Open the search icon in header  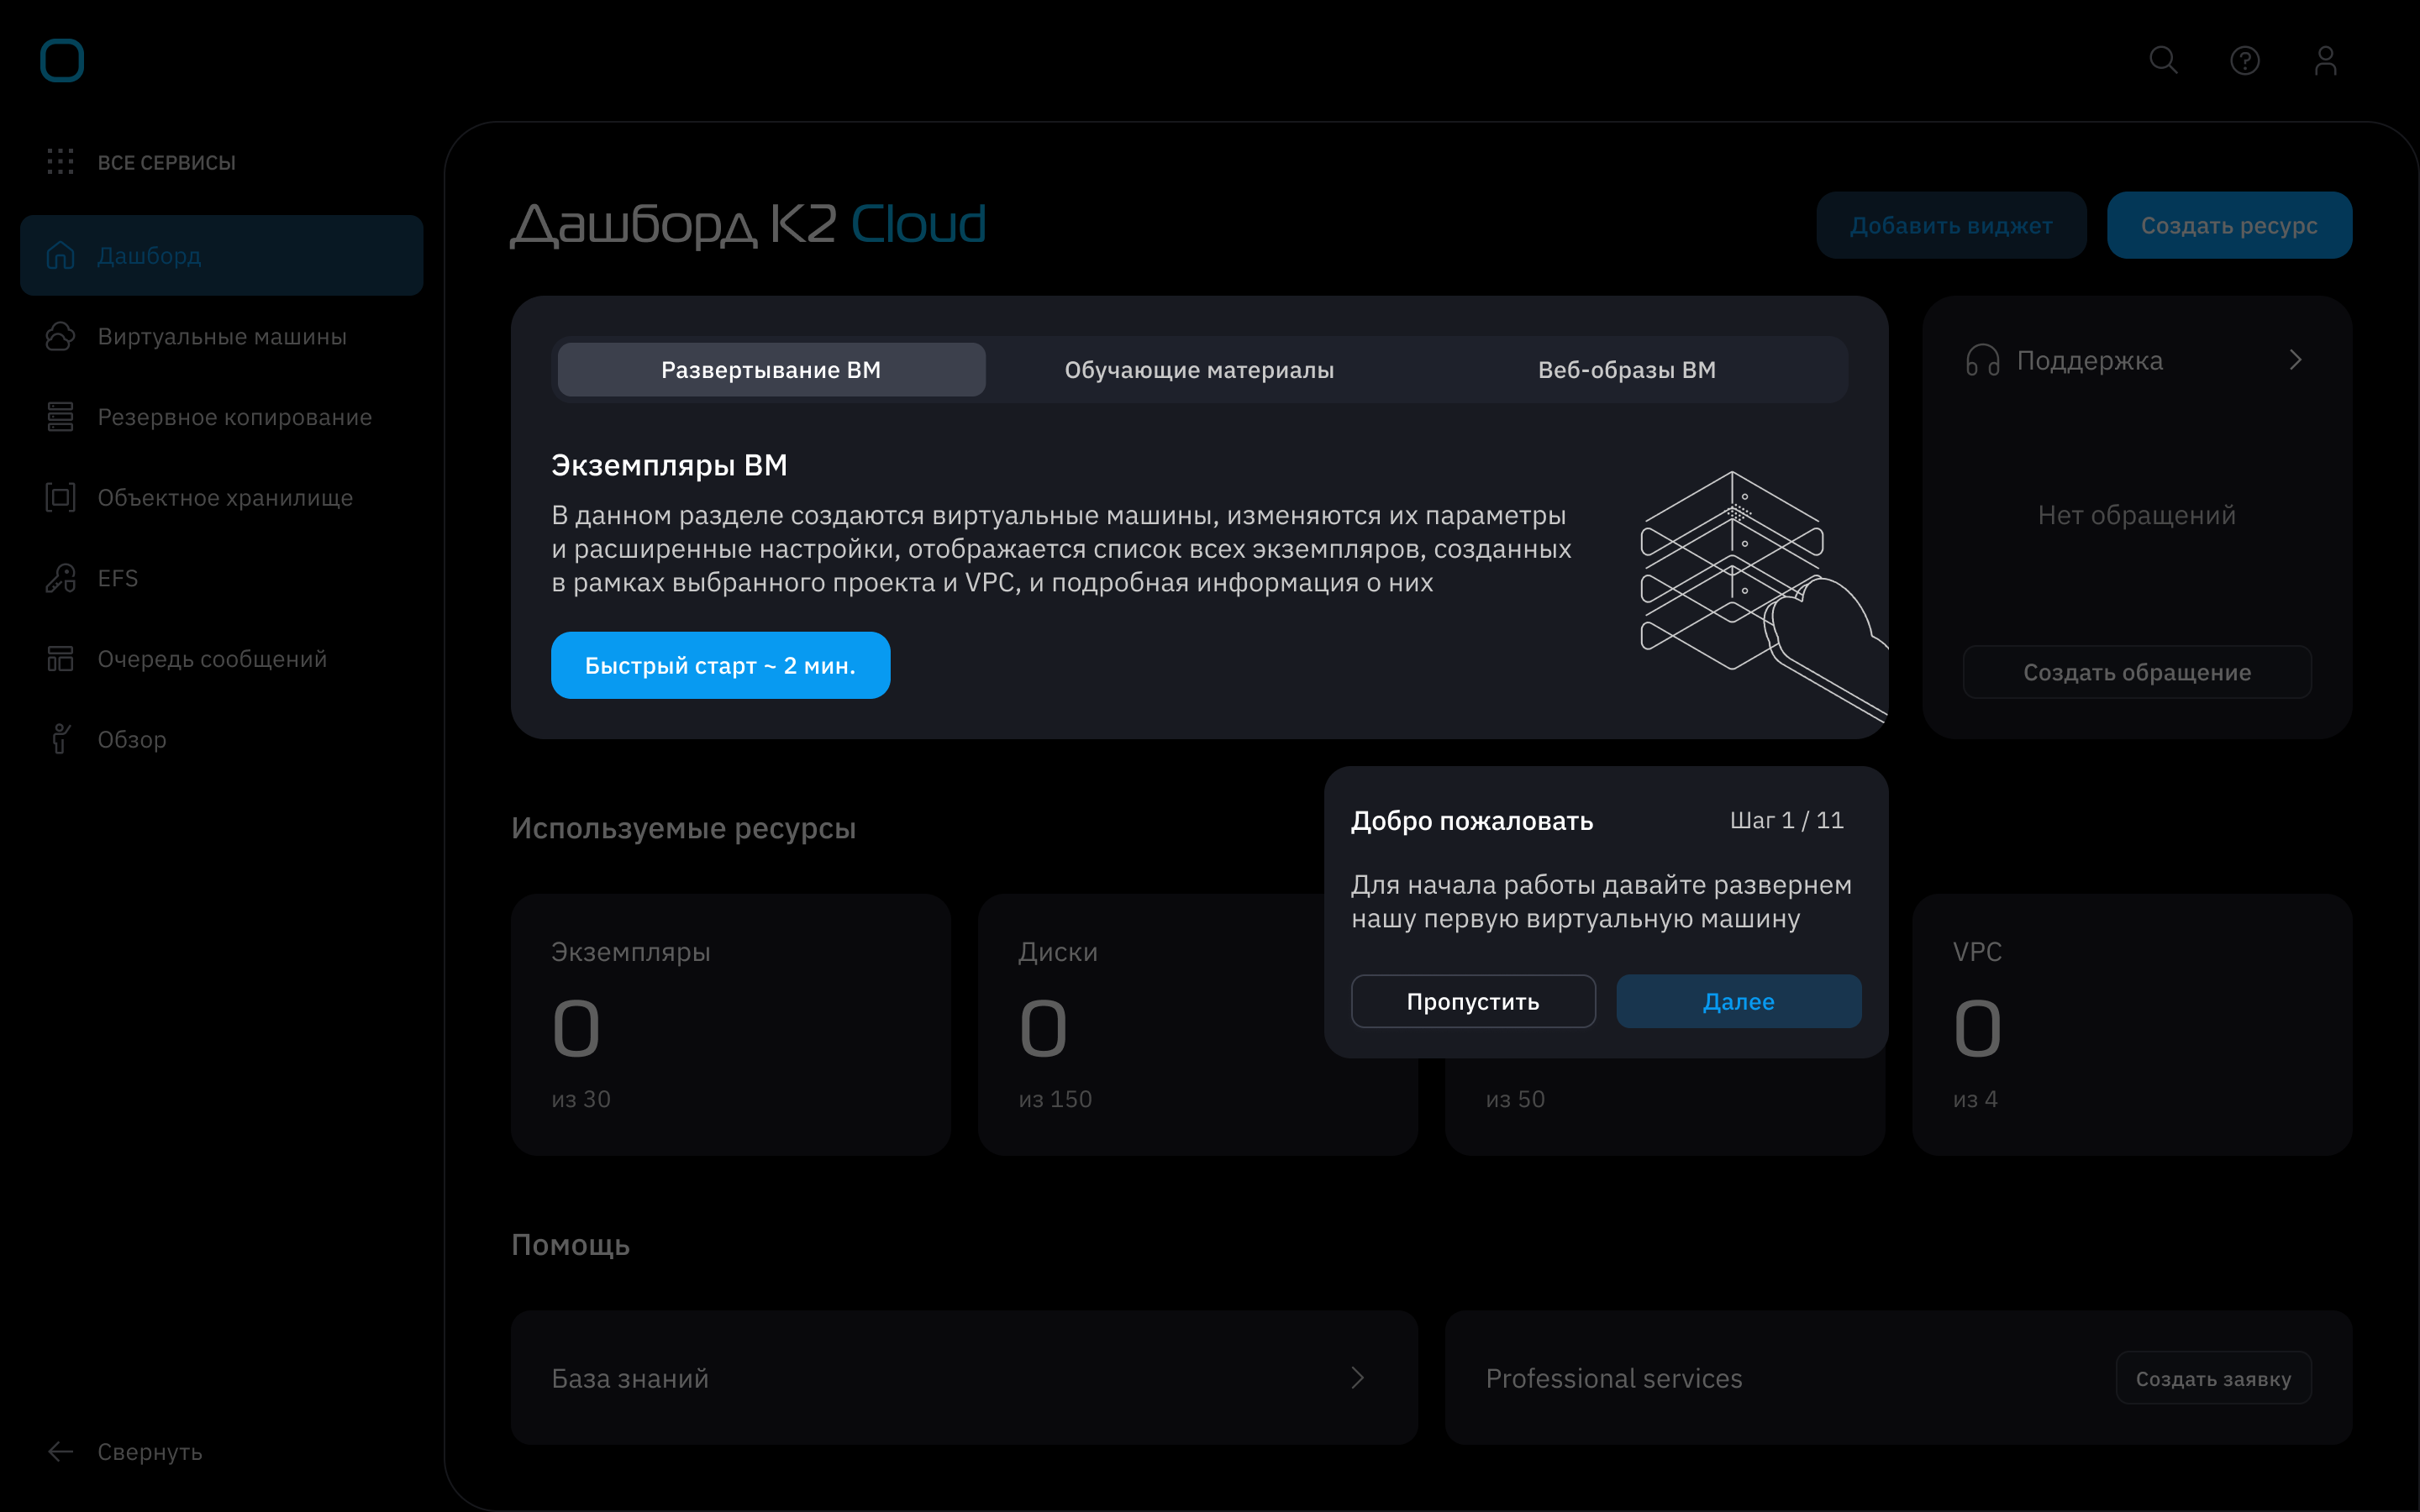(x=2163, y=60)
